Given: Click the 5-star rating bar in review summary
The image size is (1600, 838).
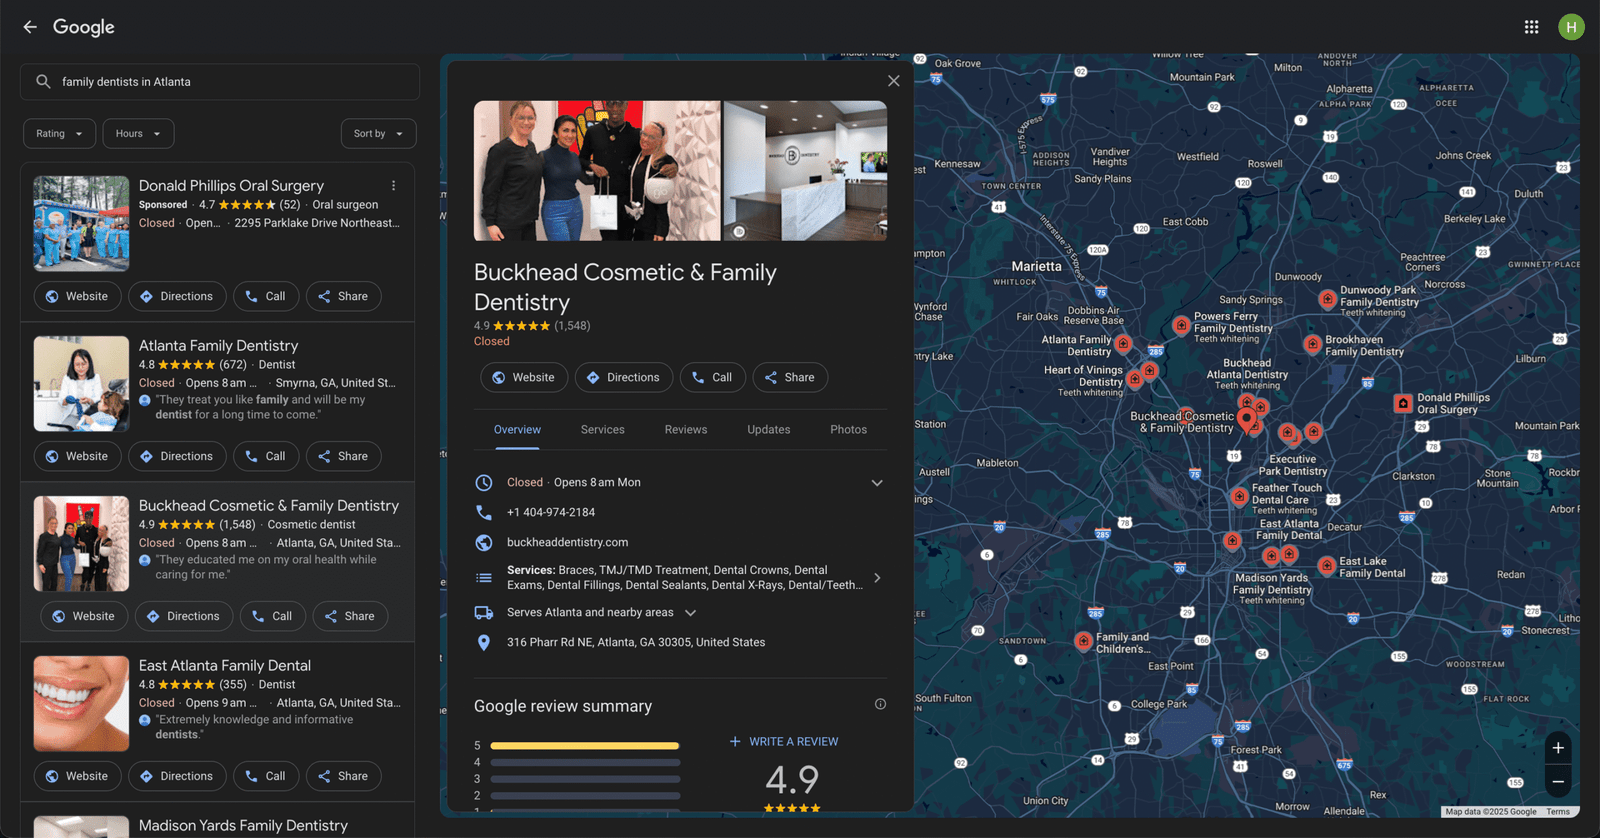Looking at the screenshot, I should [585, 746].
